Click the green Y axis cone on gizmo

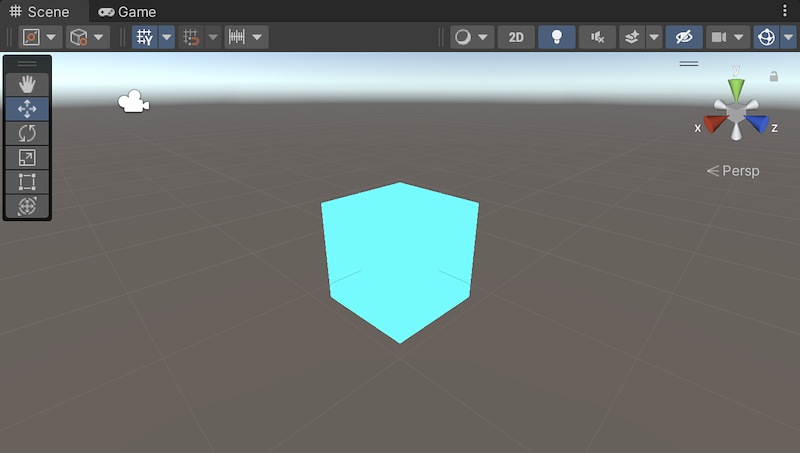coord(736,88)
